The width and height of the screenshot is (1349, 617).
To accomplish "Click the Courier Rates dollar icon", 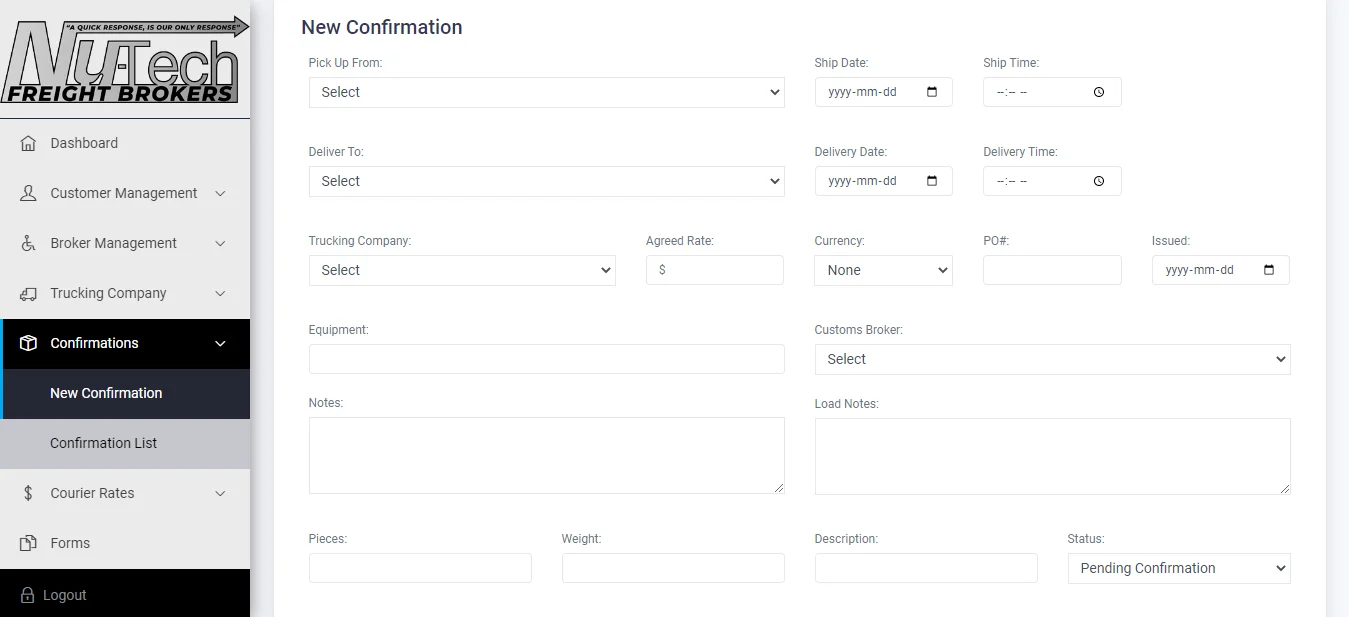I will pos(28,493).
